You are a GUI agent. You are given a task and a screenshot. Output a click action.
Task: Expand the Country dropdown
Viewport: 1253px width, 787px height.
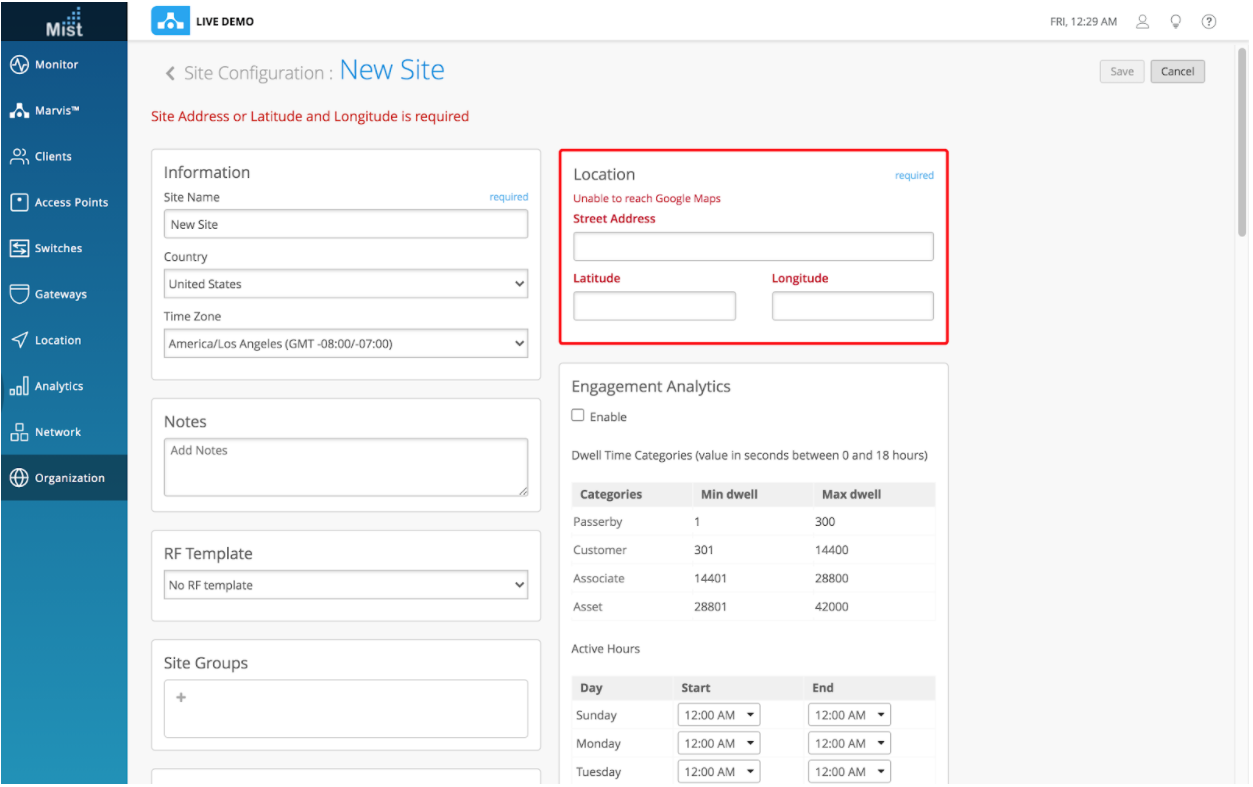[345, 284]
